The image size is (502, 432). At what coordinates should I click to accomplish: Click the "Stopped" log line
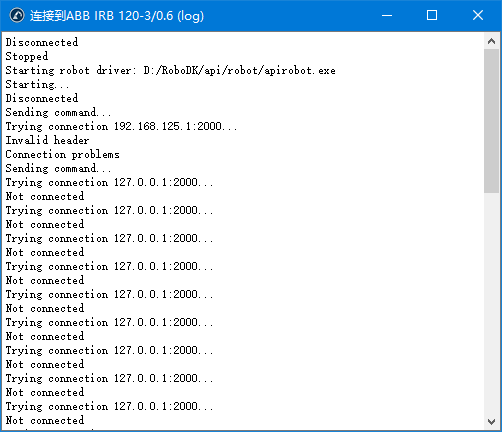click(27, 56)
